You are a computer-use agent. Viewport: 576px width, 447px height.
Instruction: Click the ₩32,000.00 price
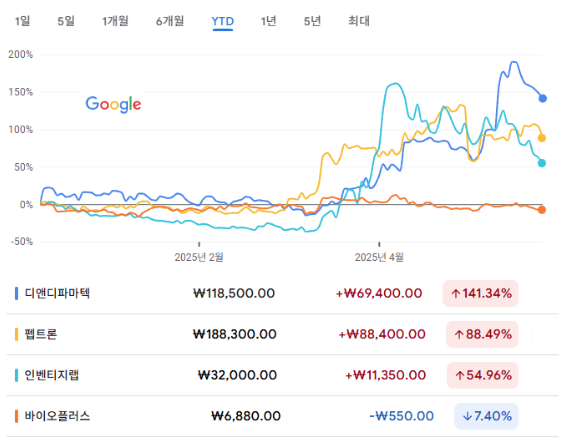point(237,375)
